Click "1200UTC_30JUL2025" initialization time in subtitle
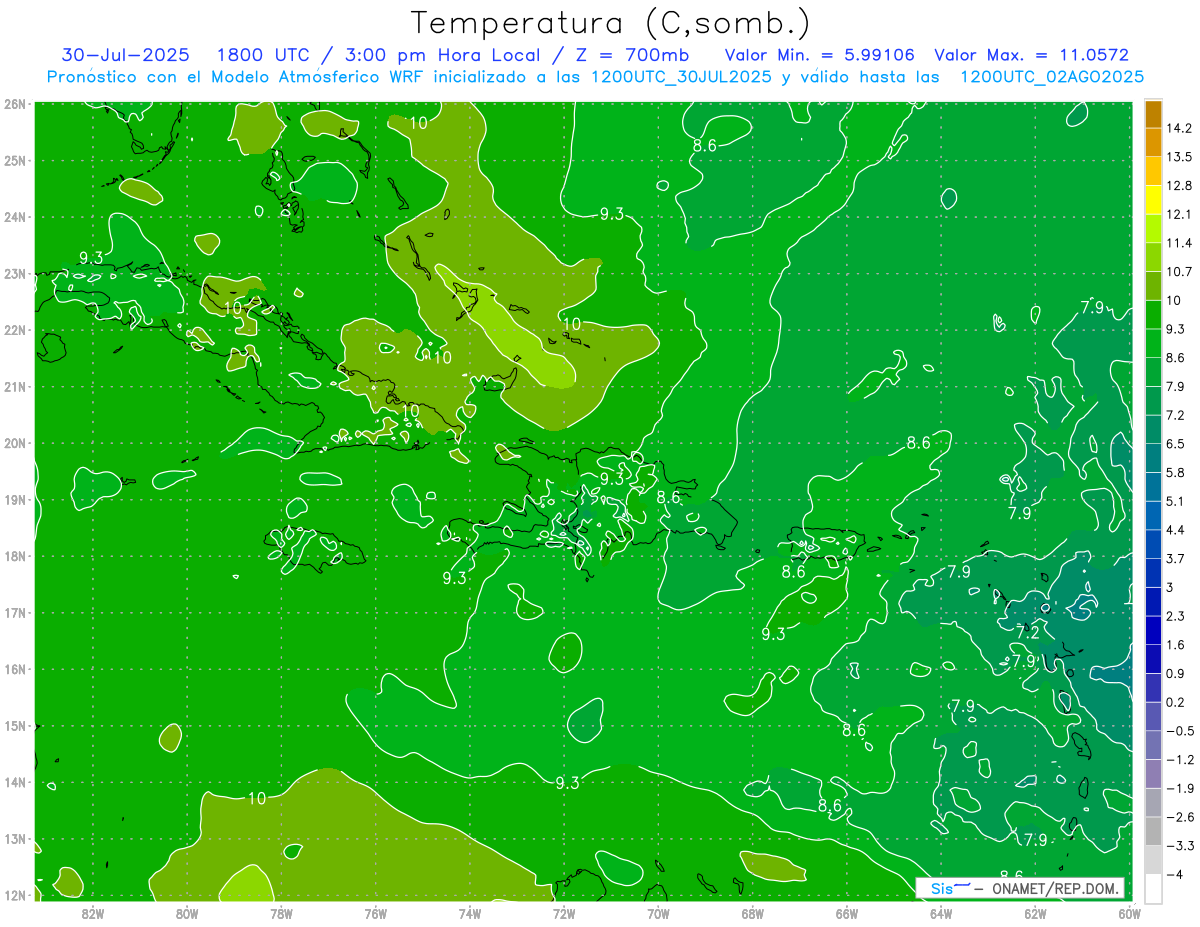Viewport: 1200px width, 927px height. (x=682, y=77)
